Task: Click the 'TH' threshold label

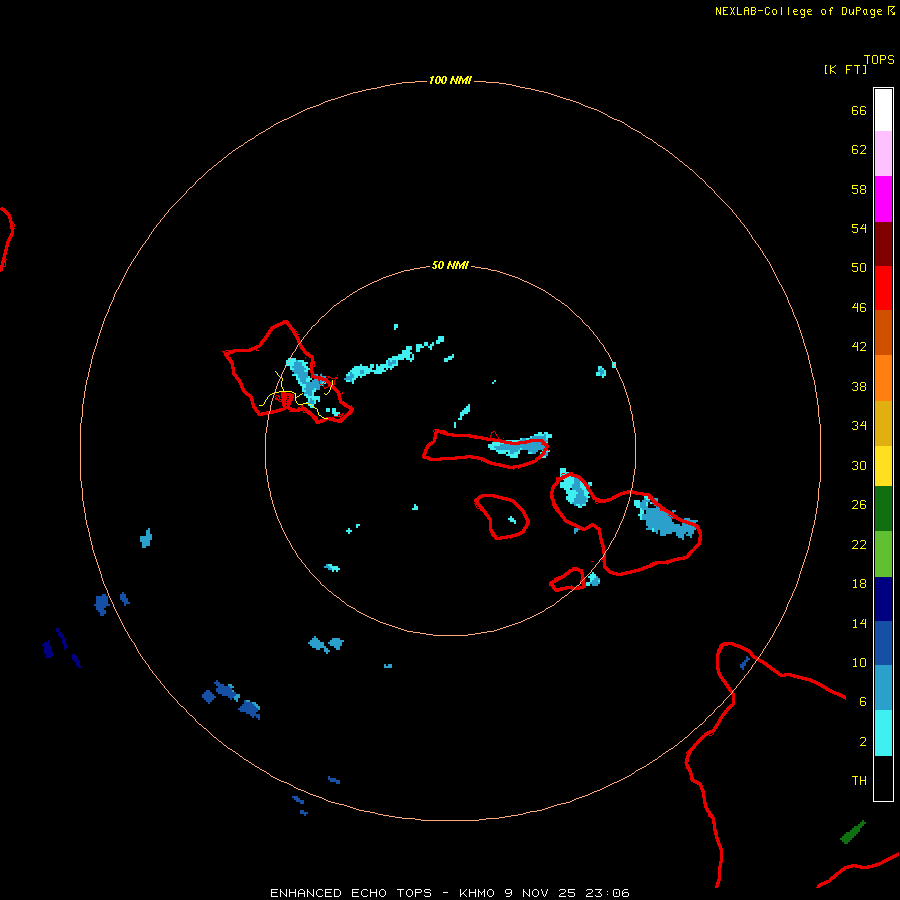Action: [x=859, y=781]
